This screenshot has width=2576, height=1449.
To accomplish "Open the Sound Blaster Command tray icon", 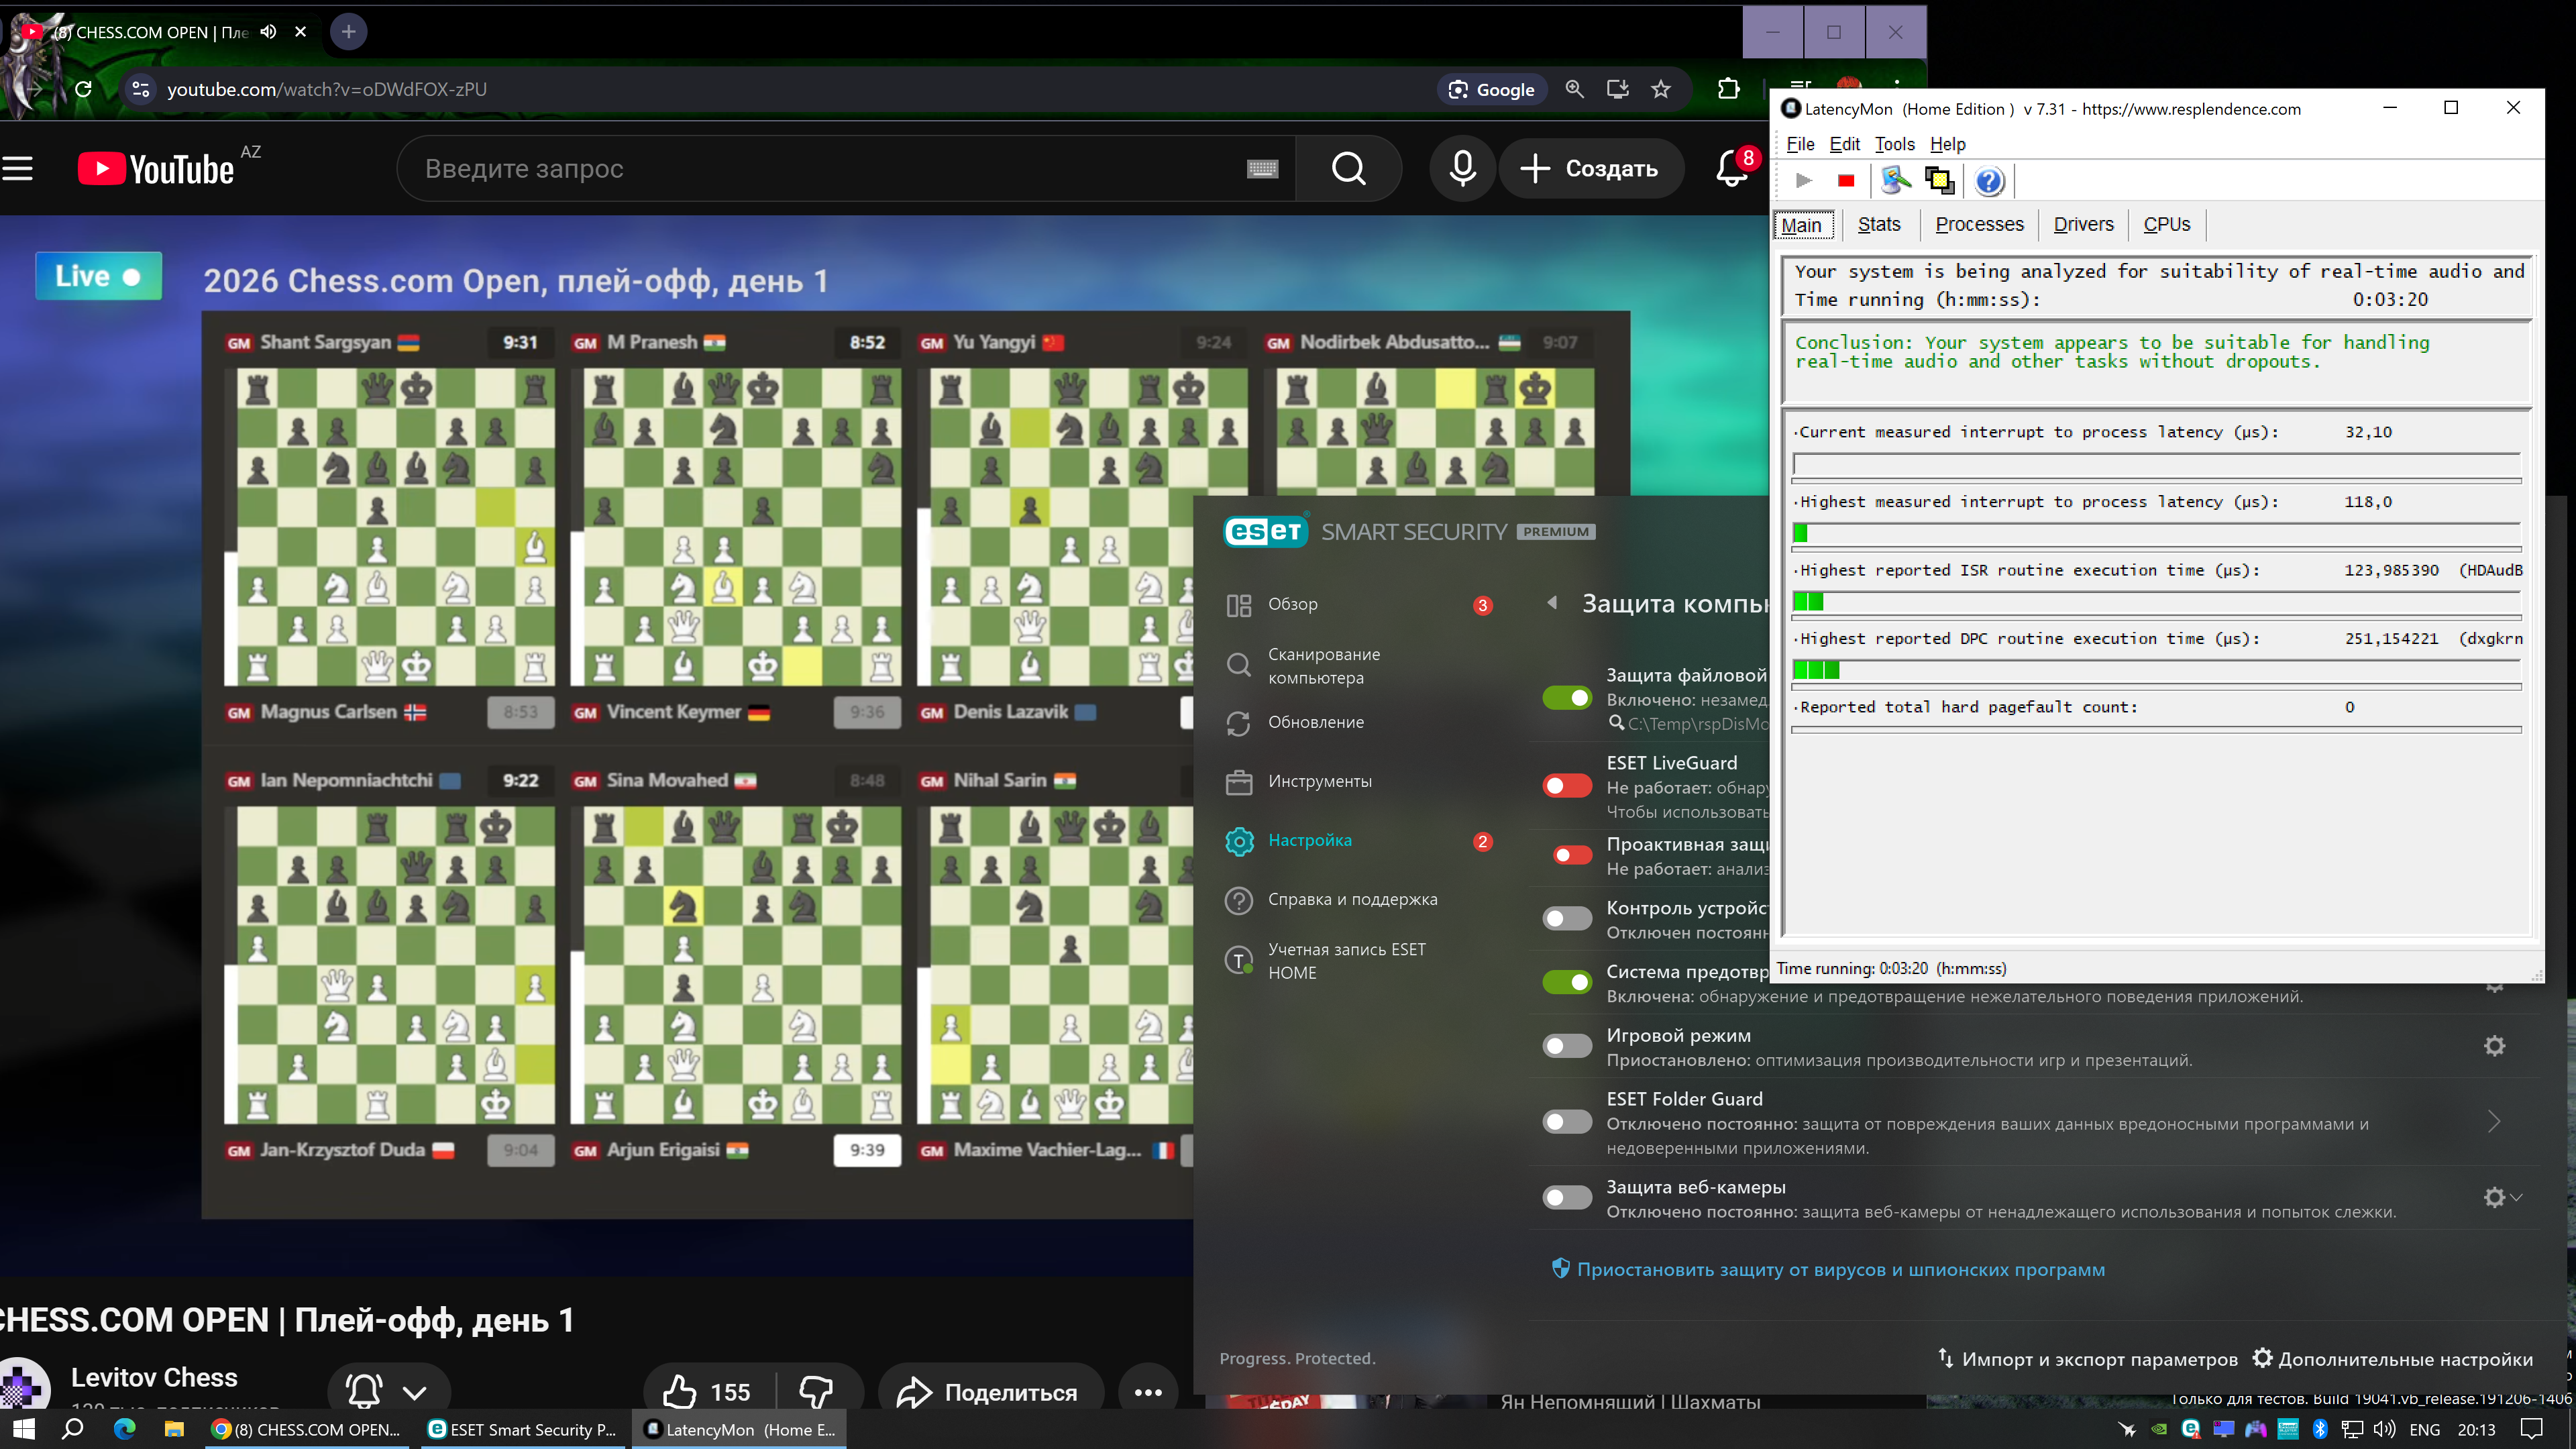I will click(x=2288, y=1429).
